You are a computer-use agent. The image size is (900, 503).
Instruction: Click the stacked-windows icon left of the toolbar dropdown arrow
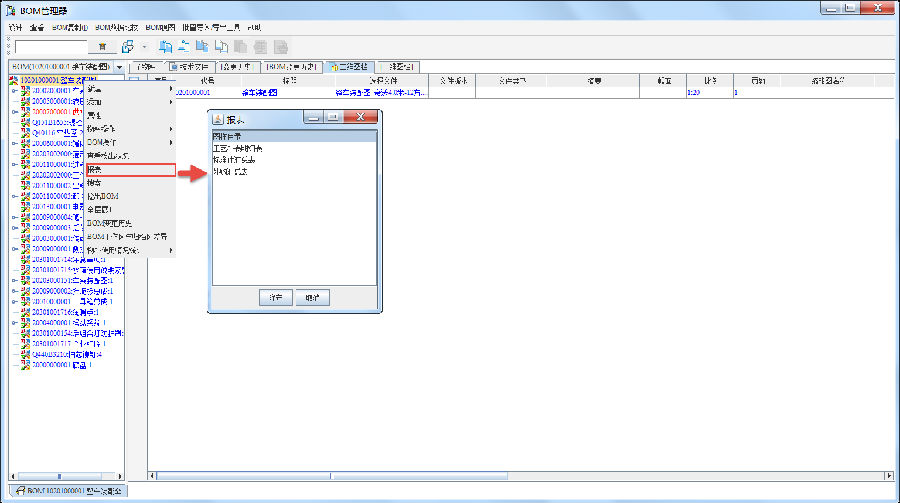pyautogui.click(x=128, y=47)
